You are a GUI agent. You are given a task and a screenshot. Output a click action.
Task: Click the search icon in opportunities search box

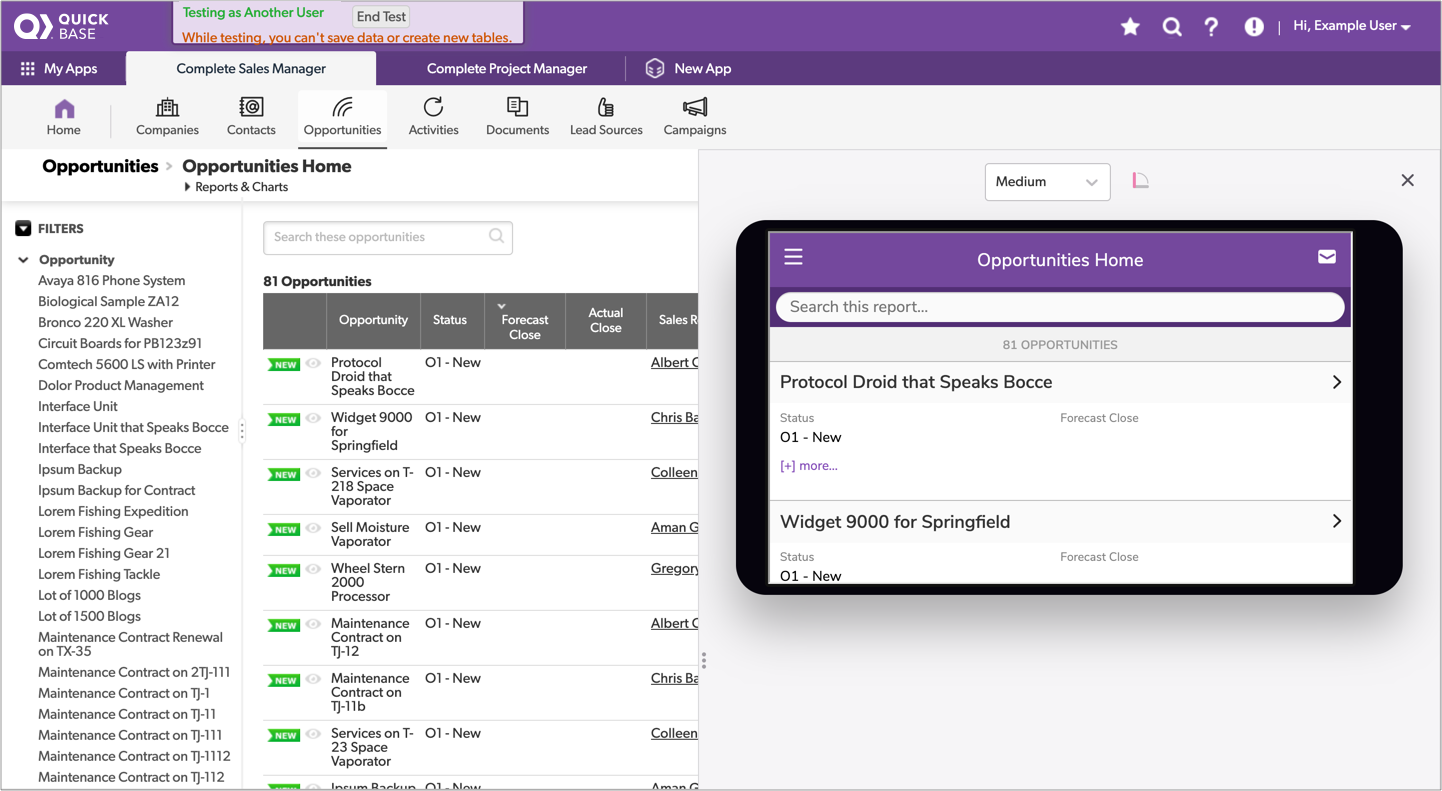[x=496, y=236]
